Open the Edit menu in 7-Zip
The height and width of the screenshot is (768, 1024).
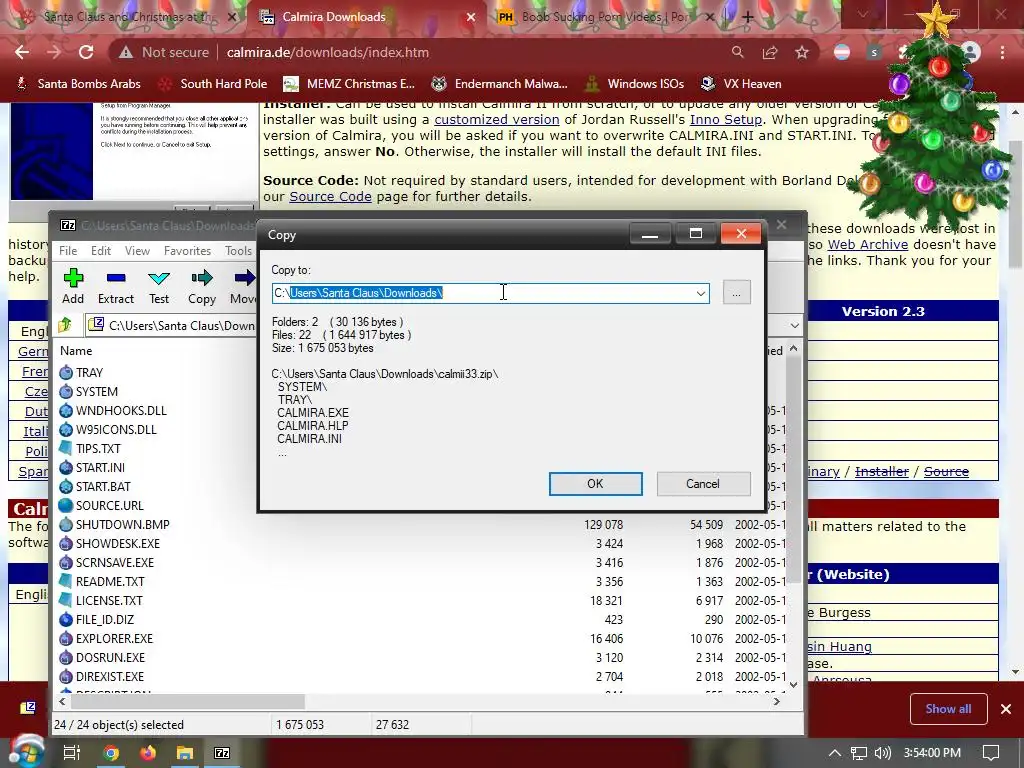pyautogui.click(x=101, y=251)
